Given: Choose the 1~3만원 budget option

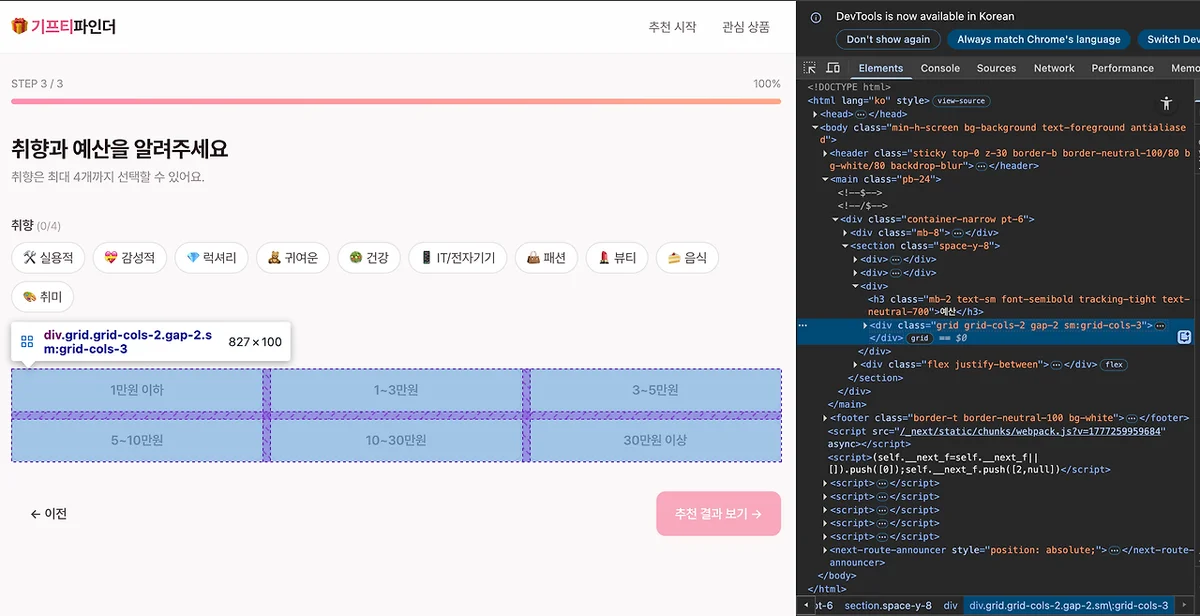Looking at the screenshot, I should pyautogui.click(x=396, y=391).
